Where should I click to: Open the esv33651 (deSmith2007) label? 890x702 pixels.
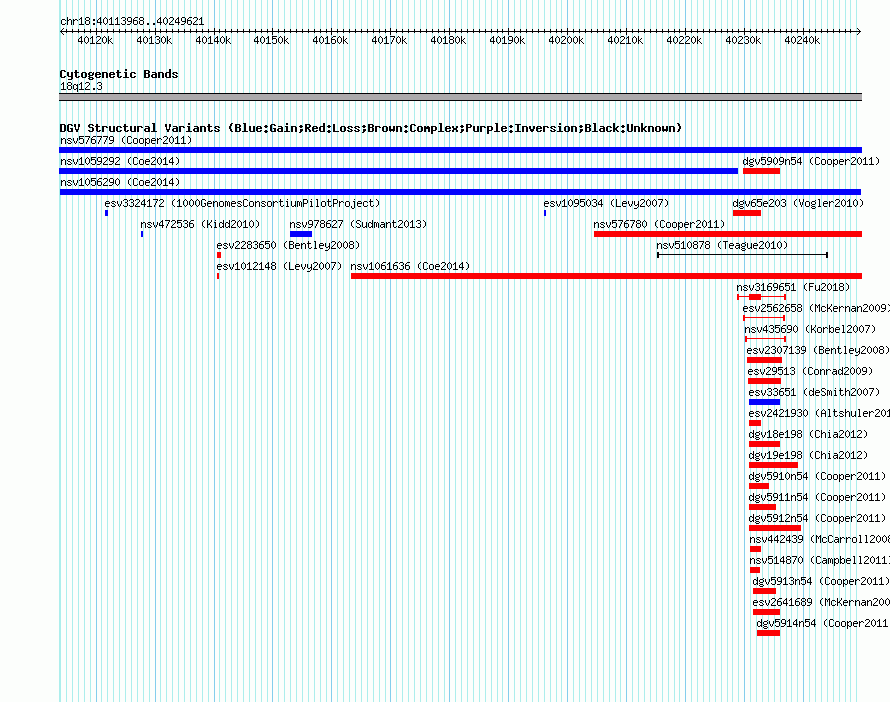[815, 392]
